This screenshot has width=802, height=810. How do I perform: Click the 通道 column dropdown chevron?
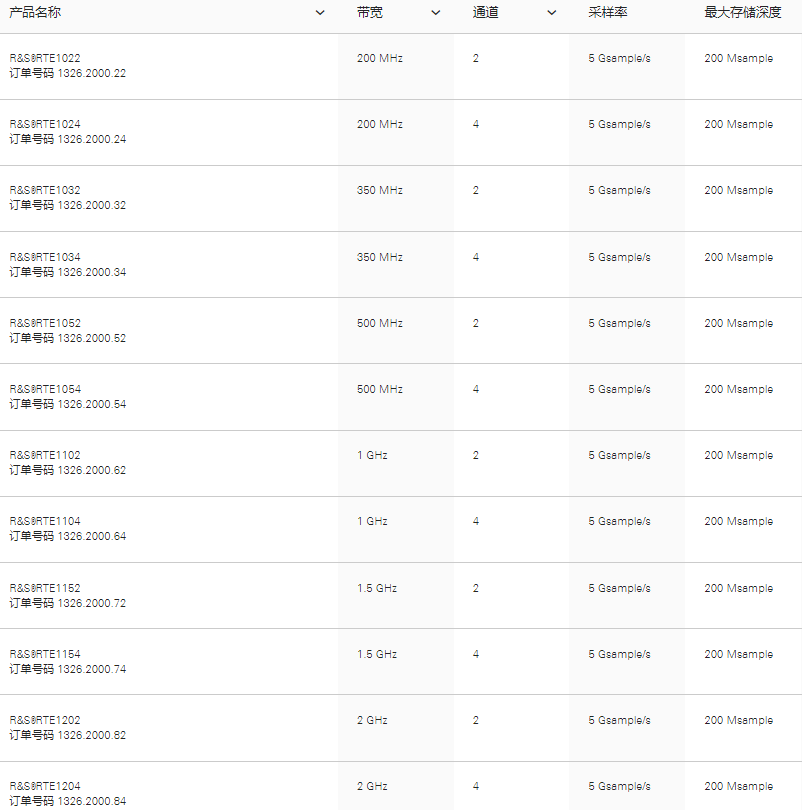[551, 13]
